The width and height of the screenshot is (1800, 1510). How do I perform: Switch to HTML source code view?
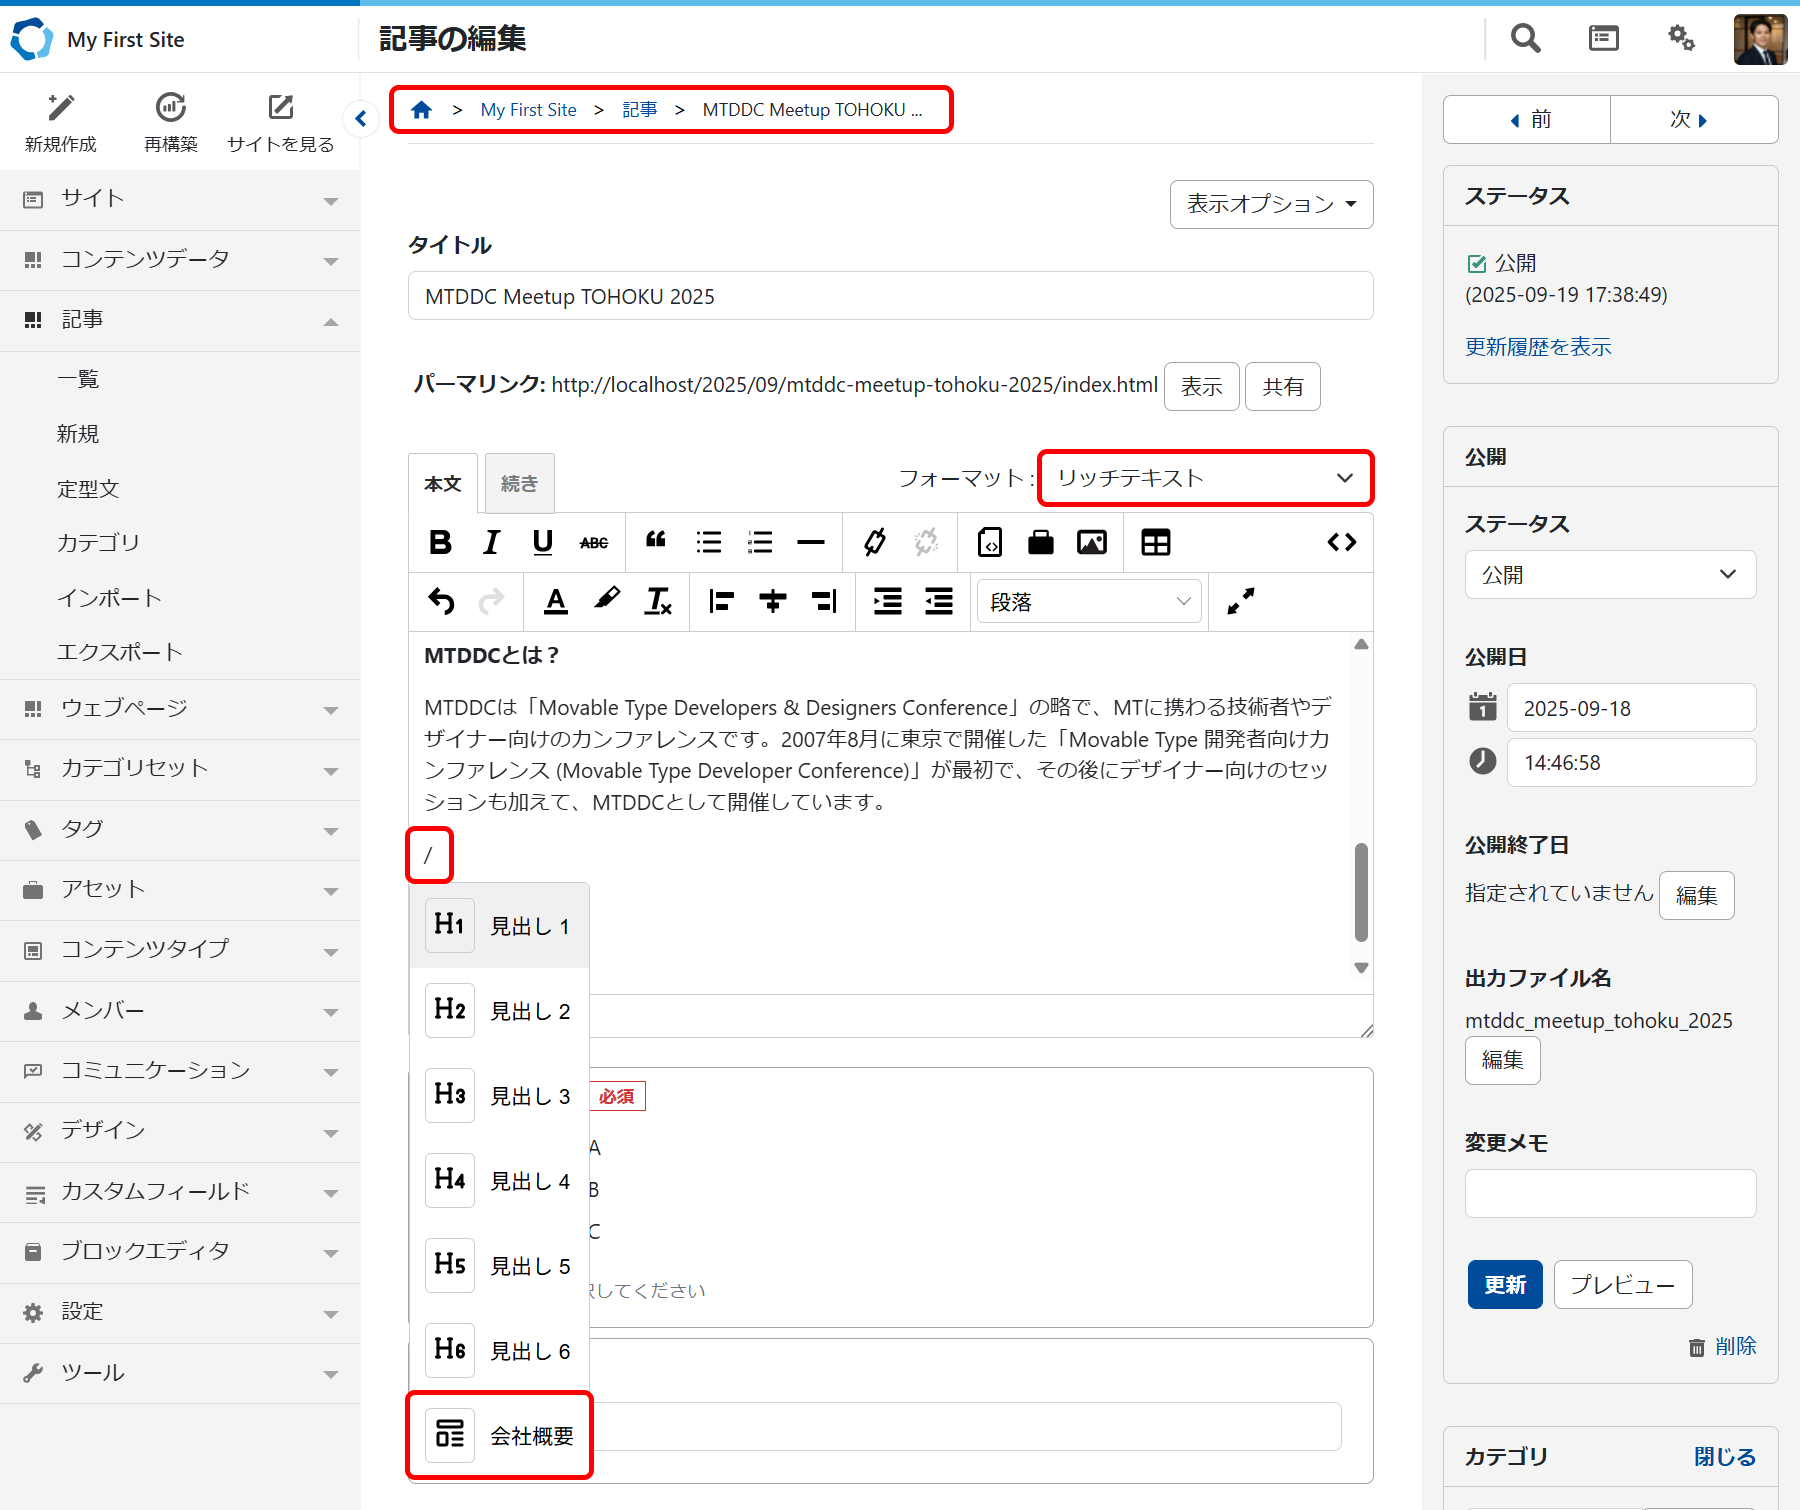click(x=1341, y=542)
